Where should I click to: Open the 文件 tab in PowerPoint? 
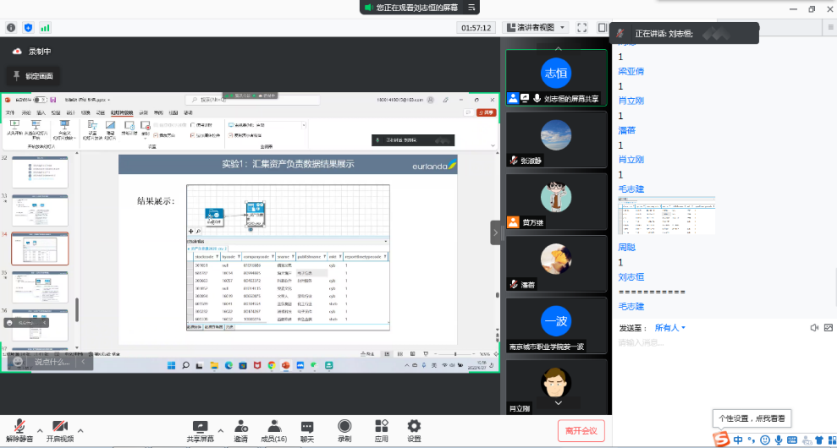(x=10, y=113)
